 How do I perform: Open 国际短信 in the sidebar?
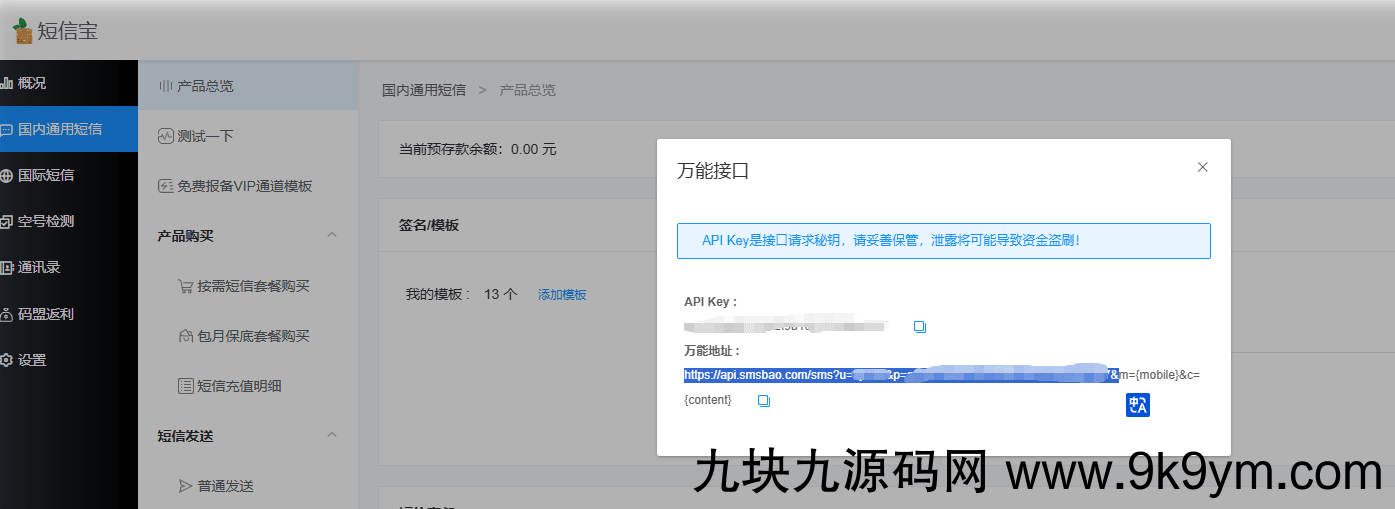point(69,175)
